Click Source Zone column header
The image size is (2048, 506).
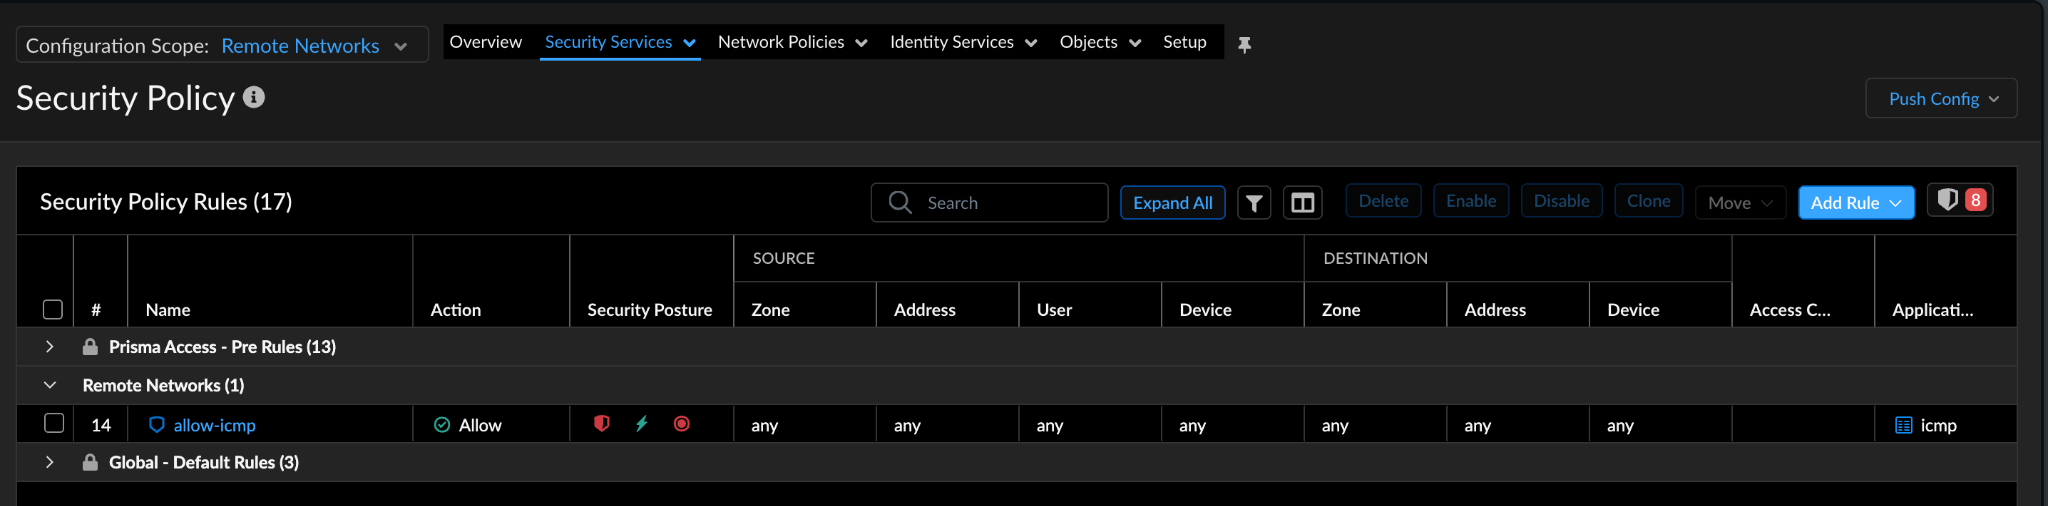770,310
